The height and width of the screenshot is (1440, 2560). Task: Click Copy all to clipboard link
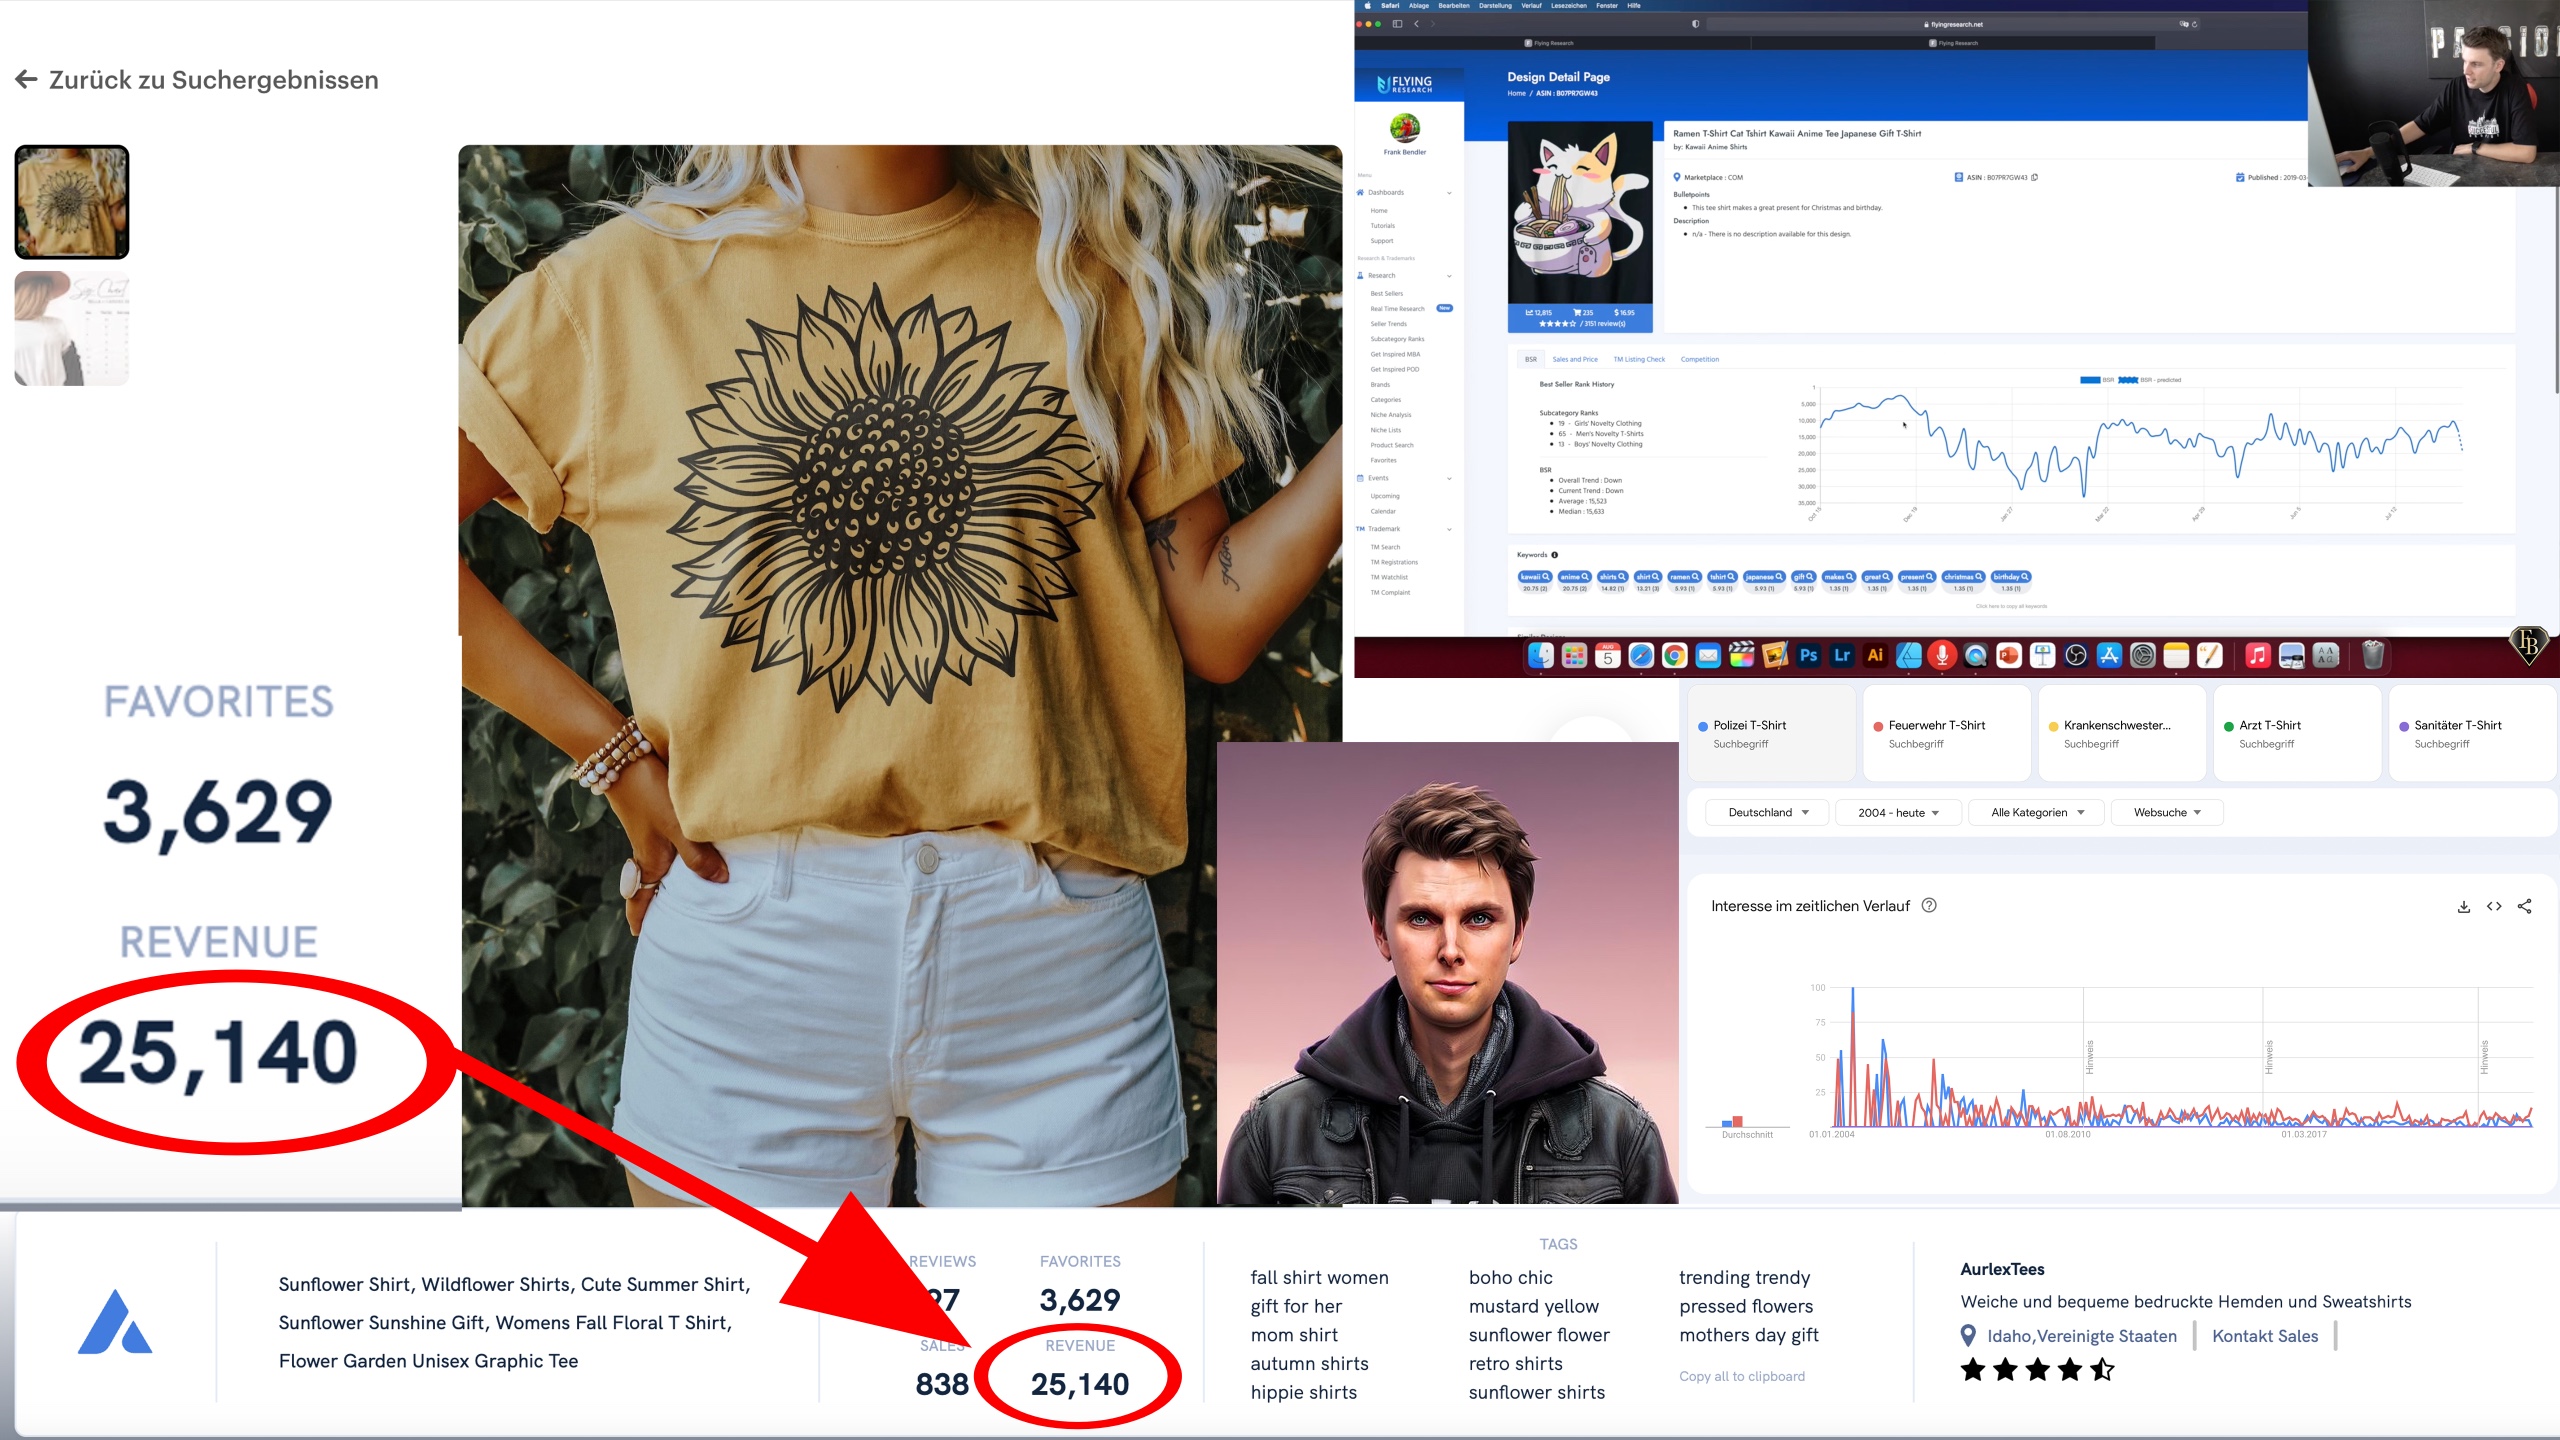[1742, 1376]
